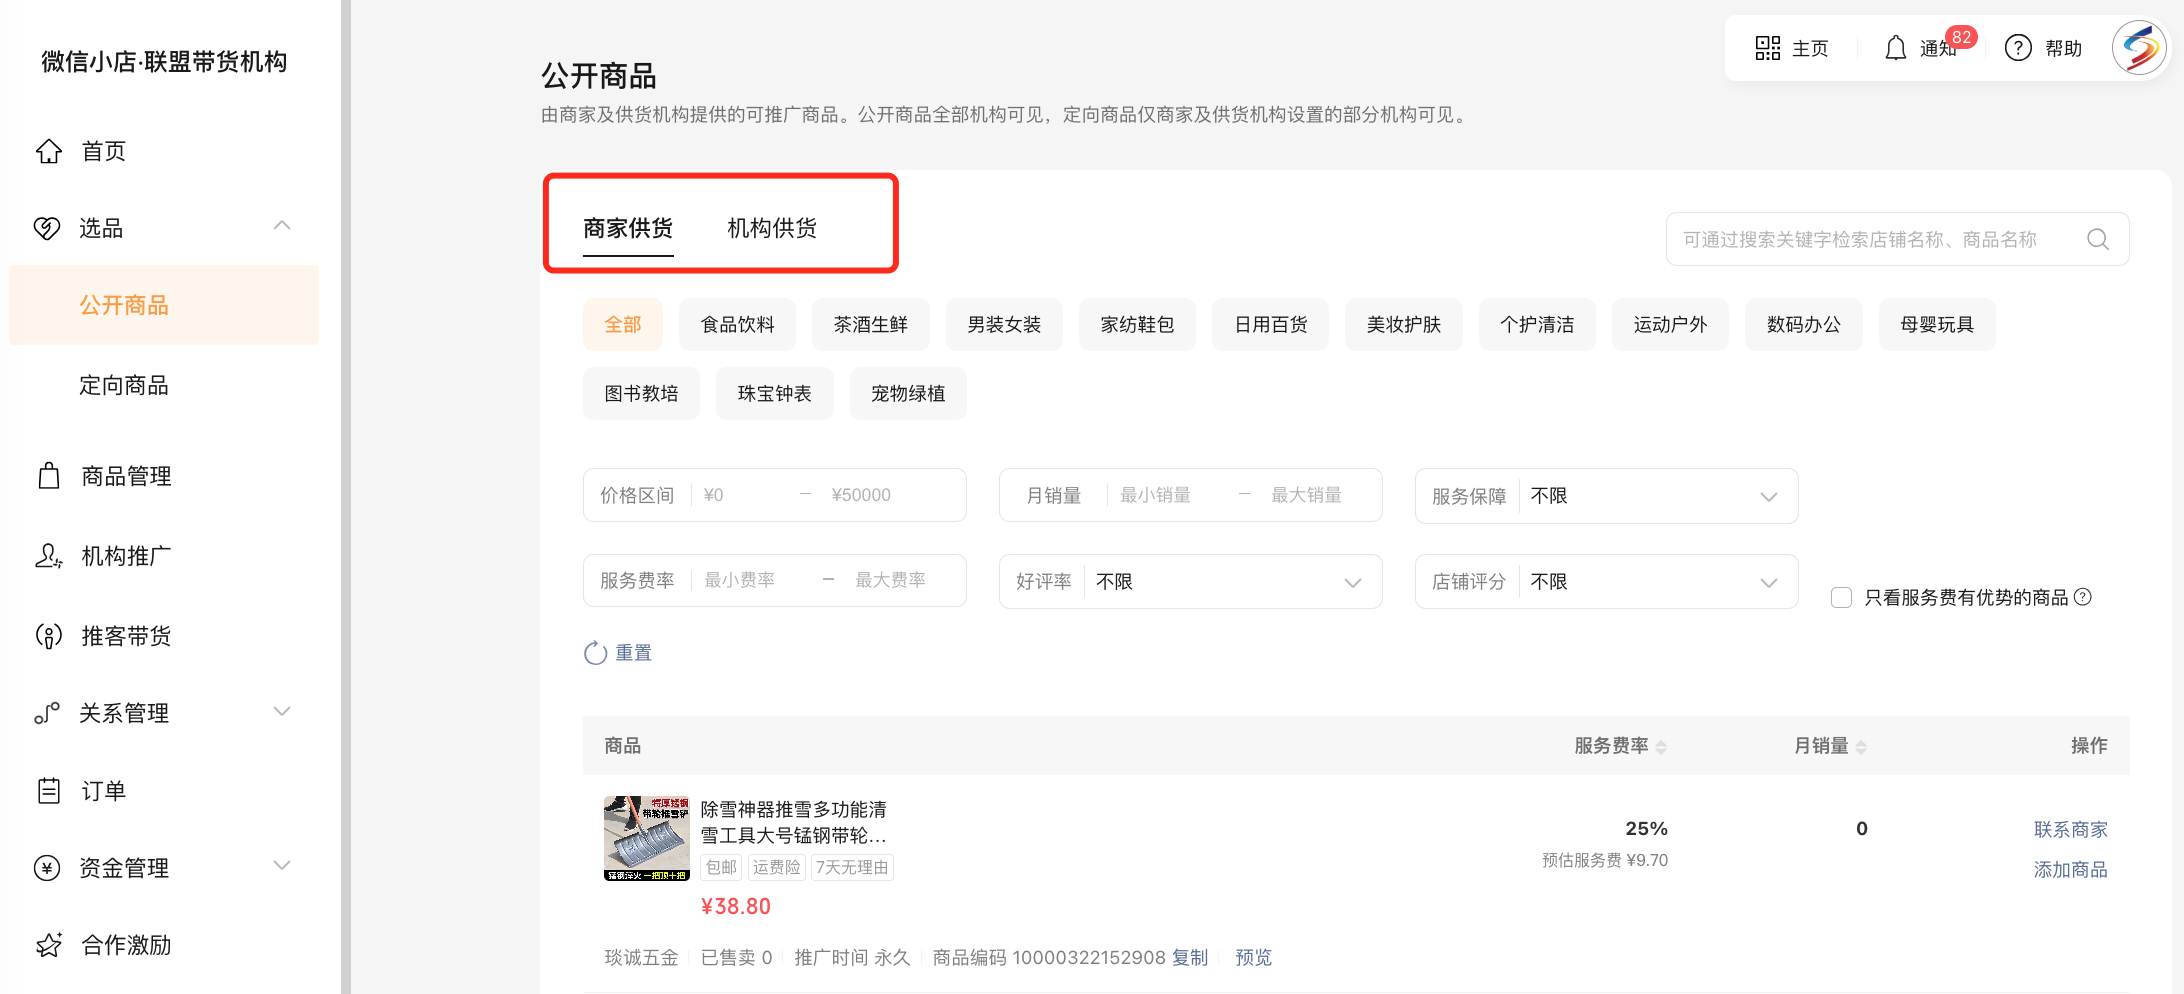2184x994 pixels.
Task: Toggle sorting on 月销量 column
Action: point(1861,747)
